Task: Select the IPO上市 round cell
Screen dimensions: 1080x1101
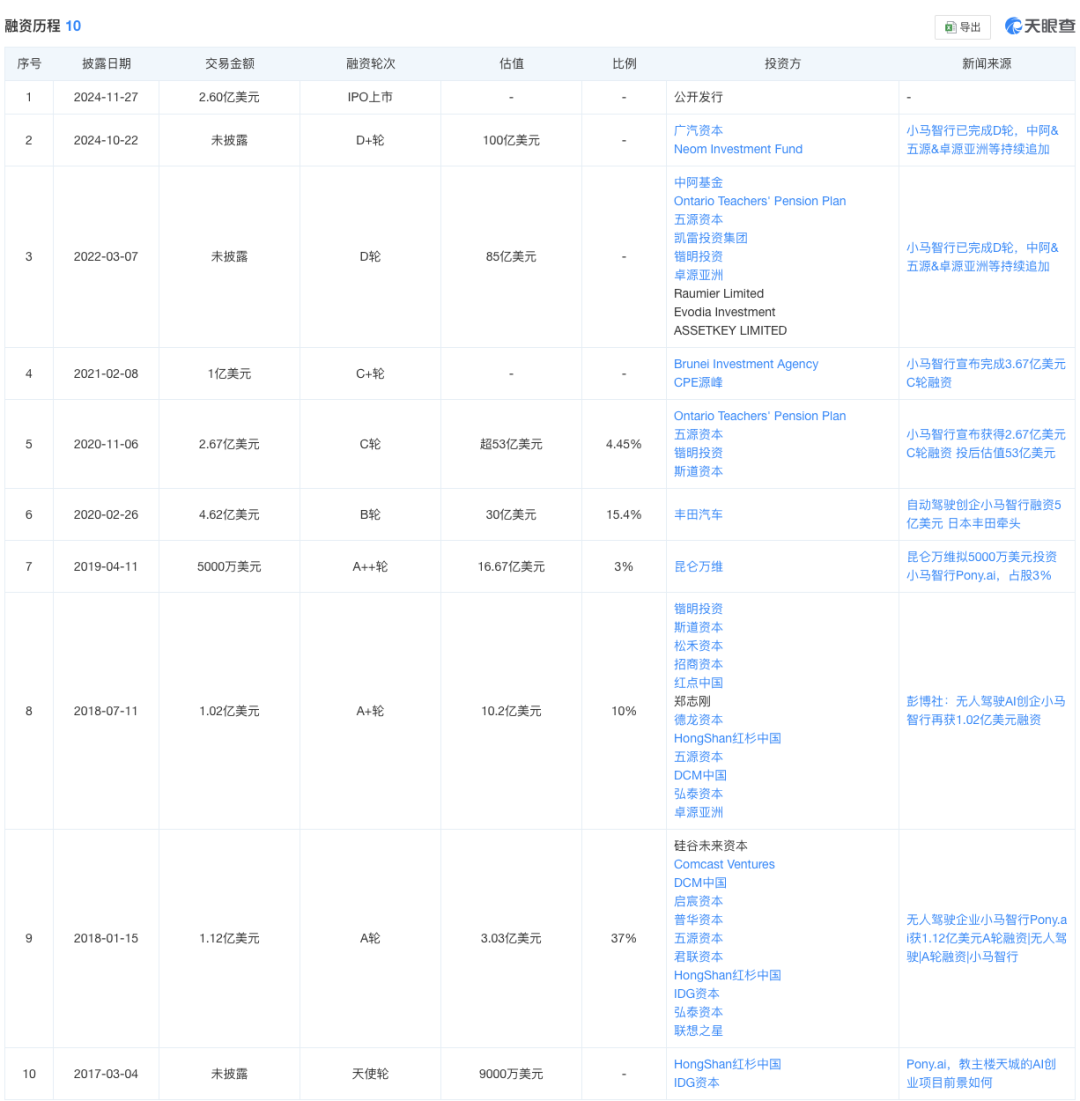Action: 370,98
